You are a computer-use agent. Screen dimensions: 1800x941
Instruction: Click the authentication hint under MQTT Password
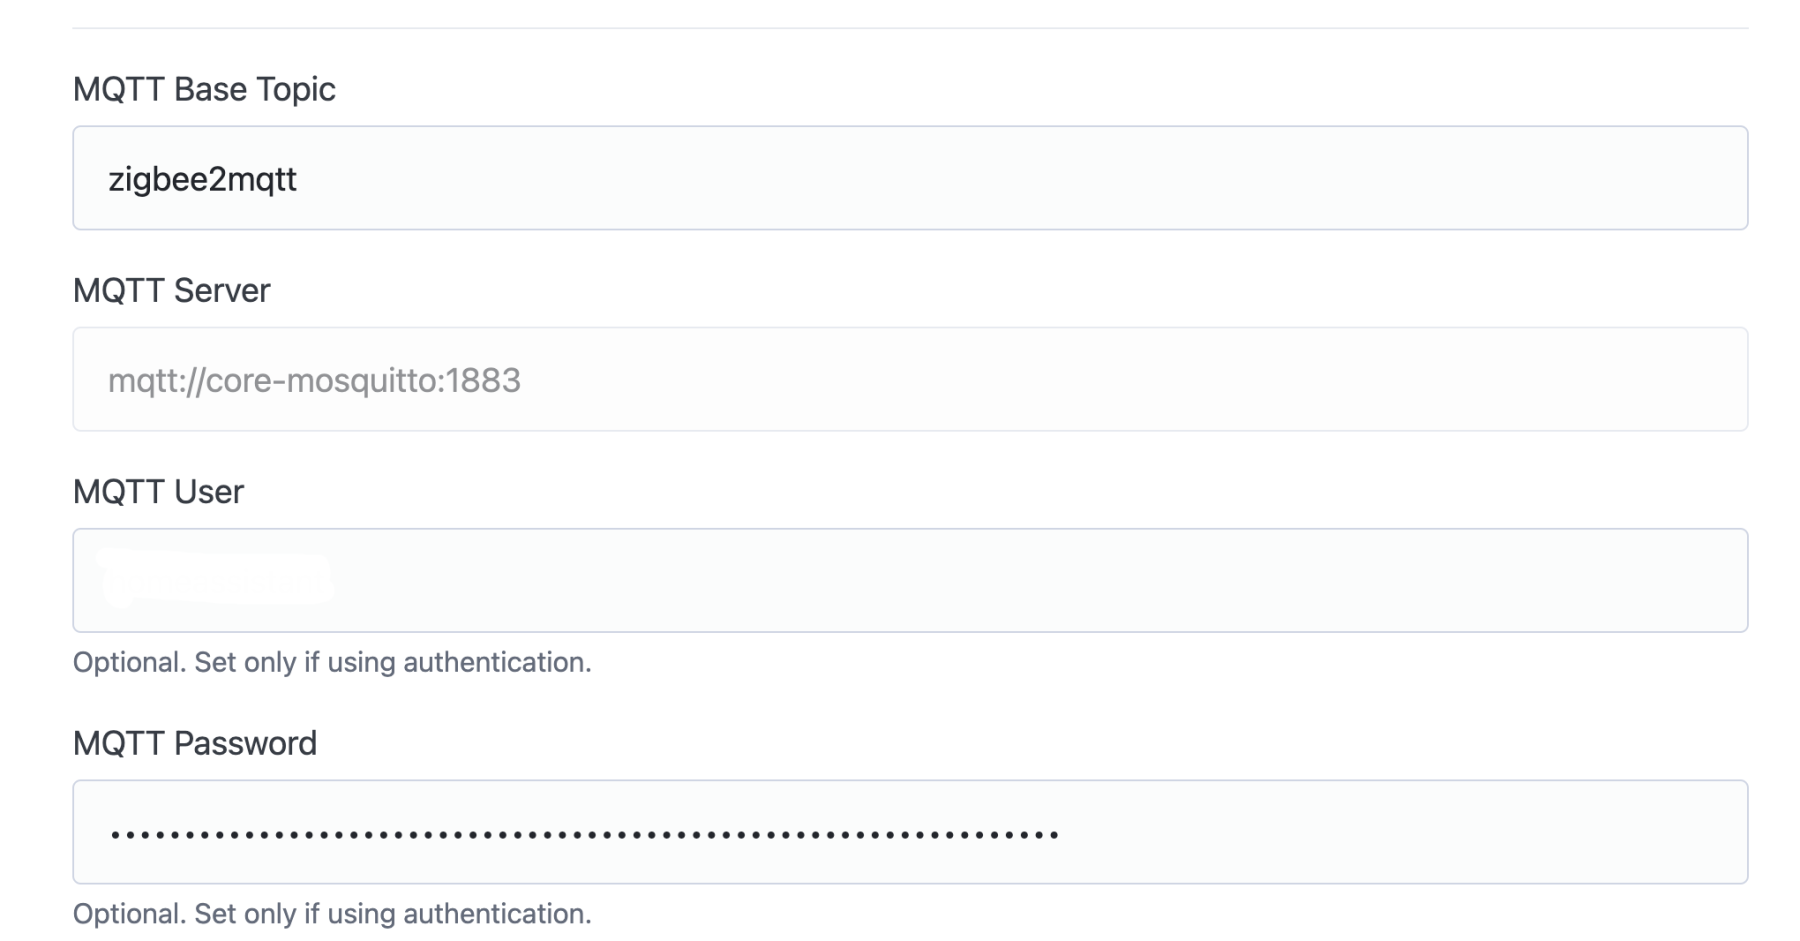(x=332, y=913)
